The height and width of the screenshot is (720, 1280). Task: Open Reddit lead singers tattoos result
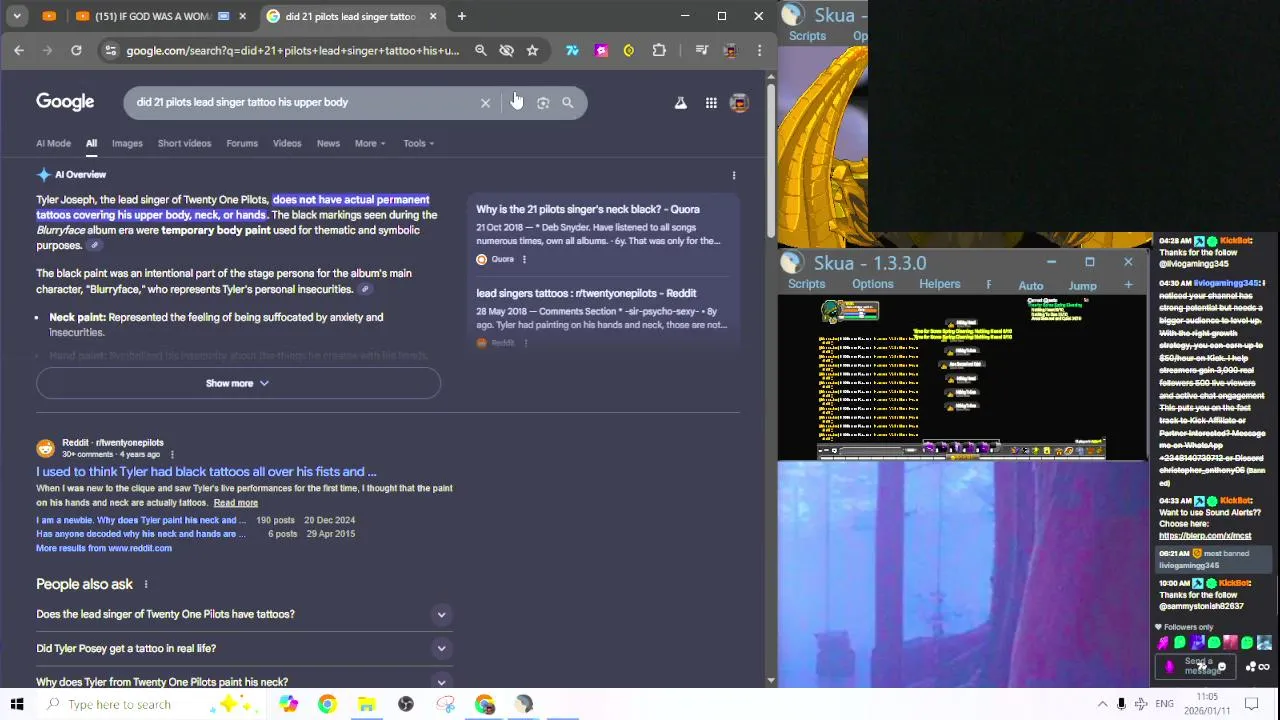(586, 293)
